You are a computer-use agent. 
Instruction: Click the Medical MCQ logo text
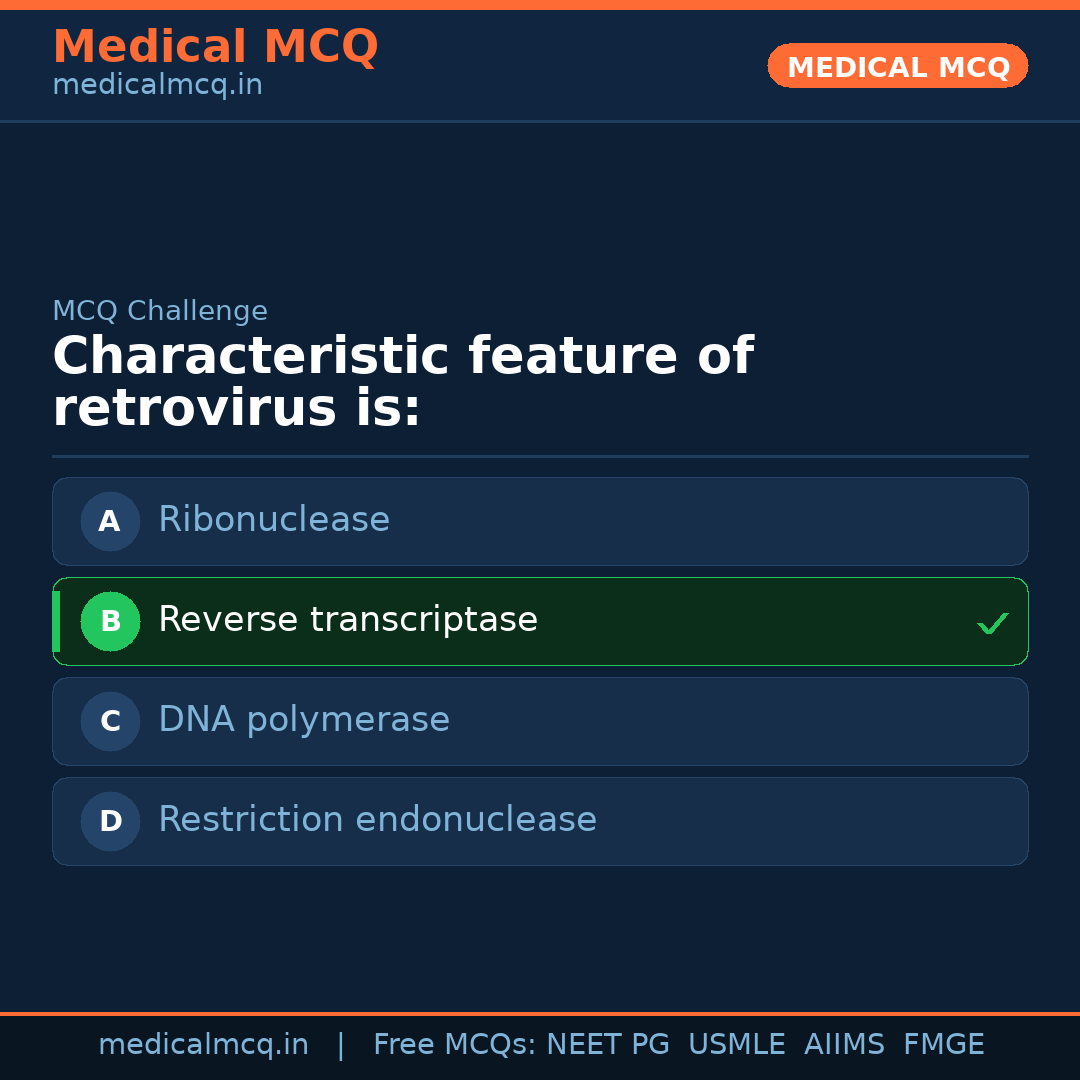point(215,46)
